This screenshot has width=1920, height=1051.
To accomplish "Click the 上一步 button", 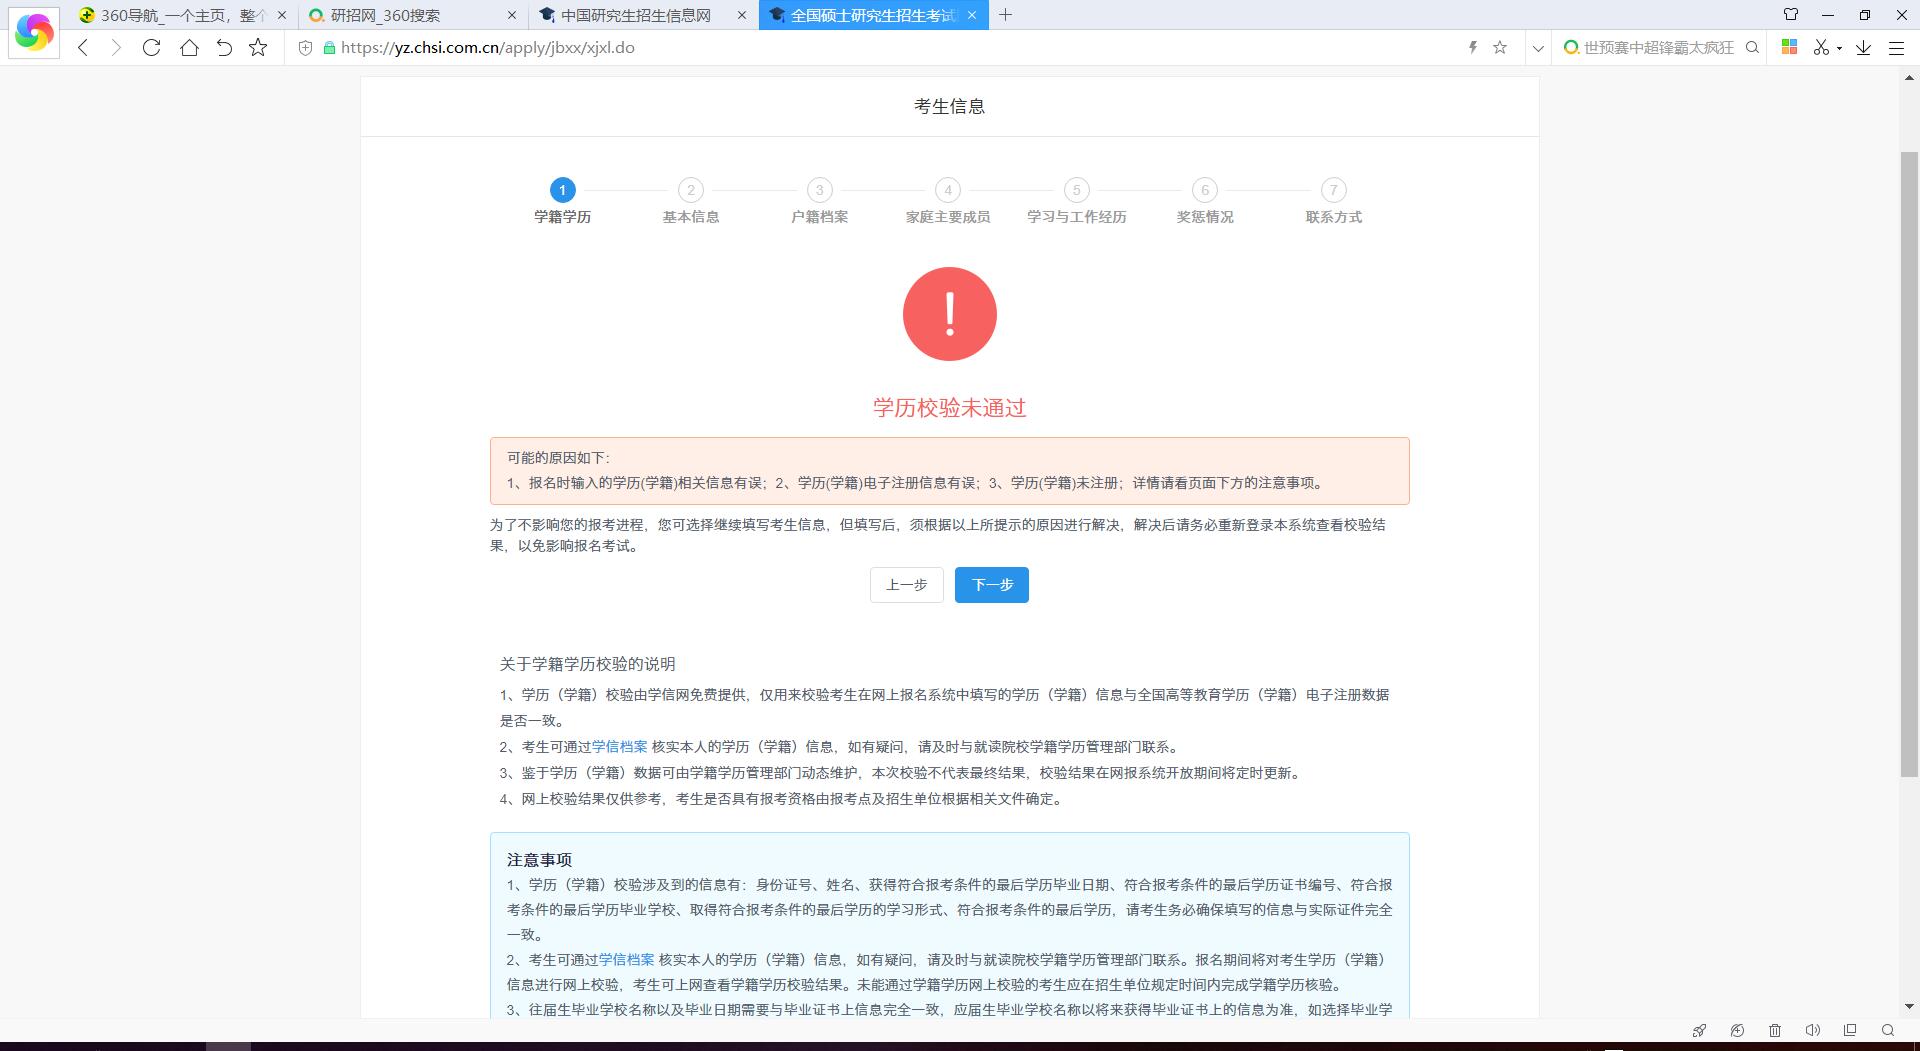I will click(906, 585).
